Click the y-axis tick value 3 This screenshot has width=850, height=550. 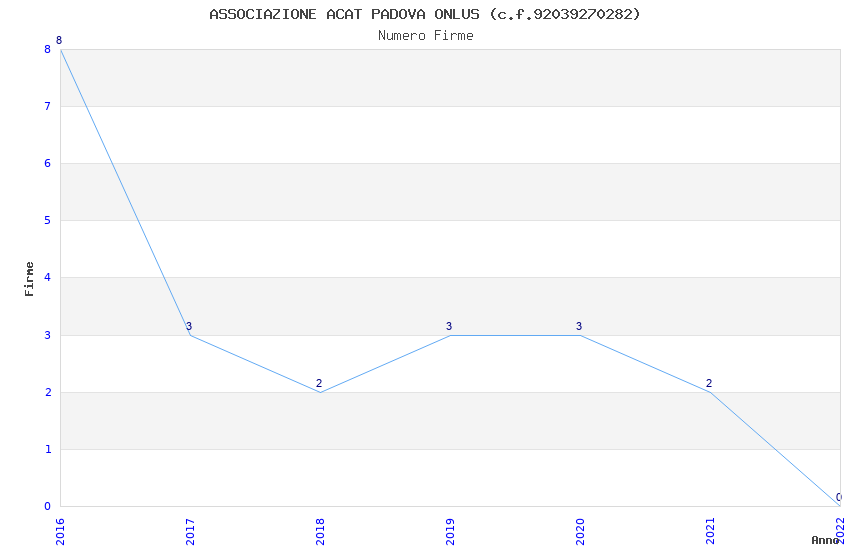point(48,335)
